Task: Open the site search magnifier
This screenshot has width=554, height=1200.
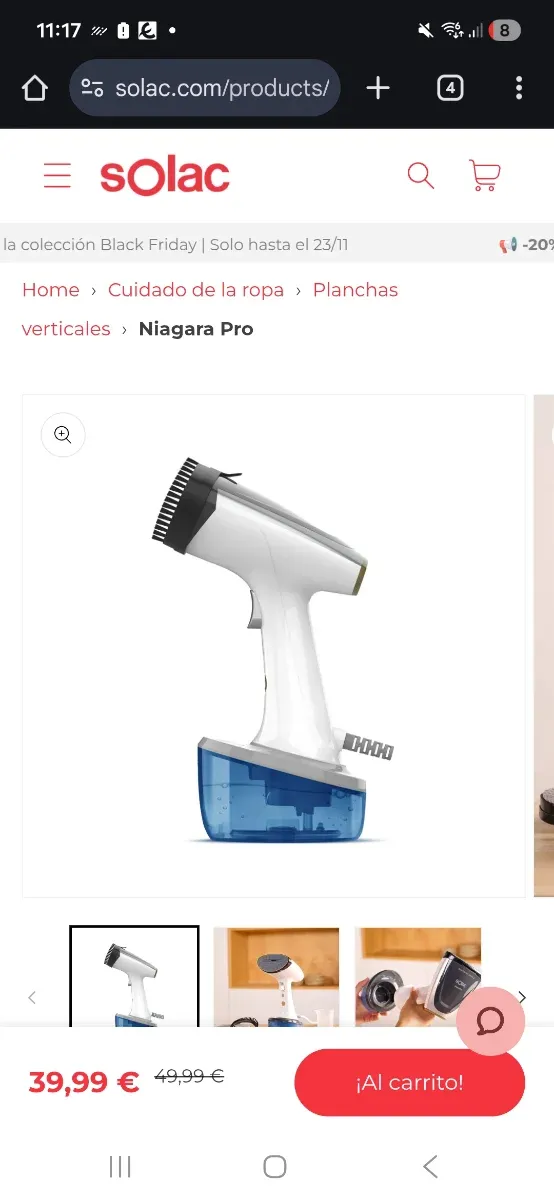Action: tap(421, 176)
